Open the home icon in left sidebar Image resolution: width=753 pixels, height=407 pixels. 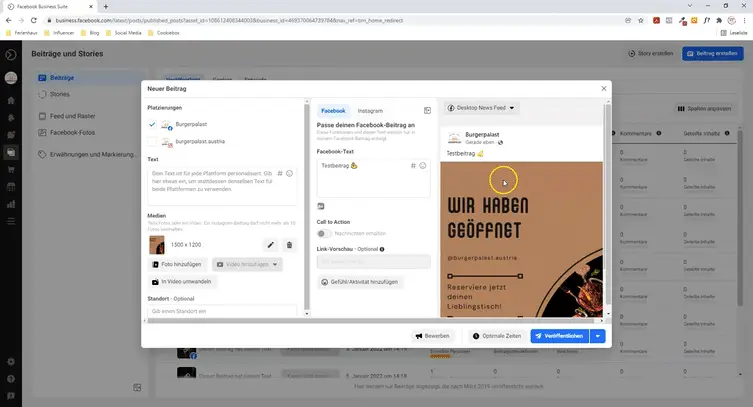point(11,100)
